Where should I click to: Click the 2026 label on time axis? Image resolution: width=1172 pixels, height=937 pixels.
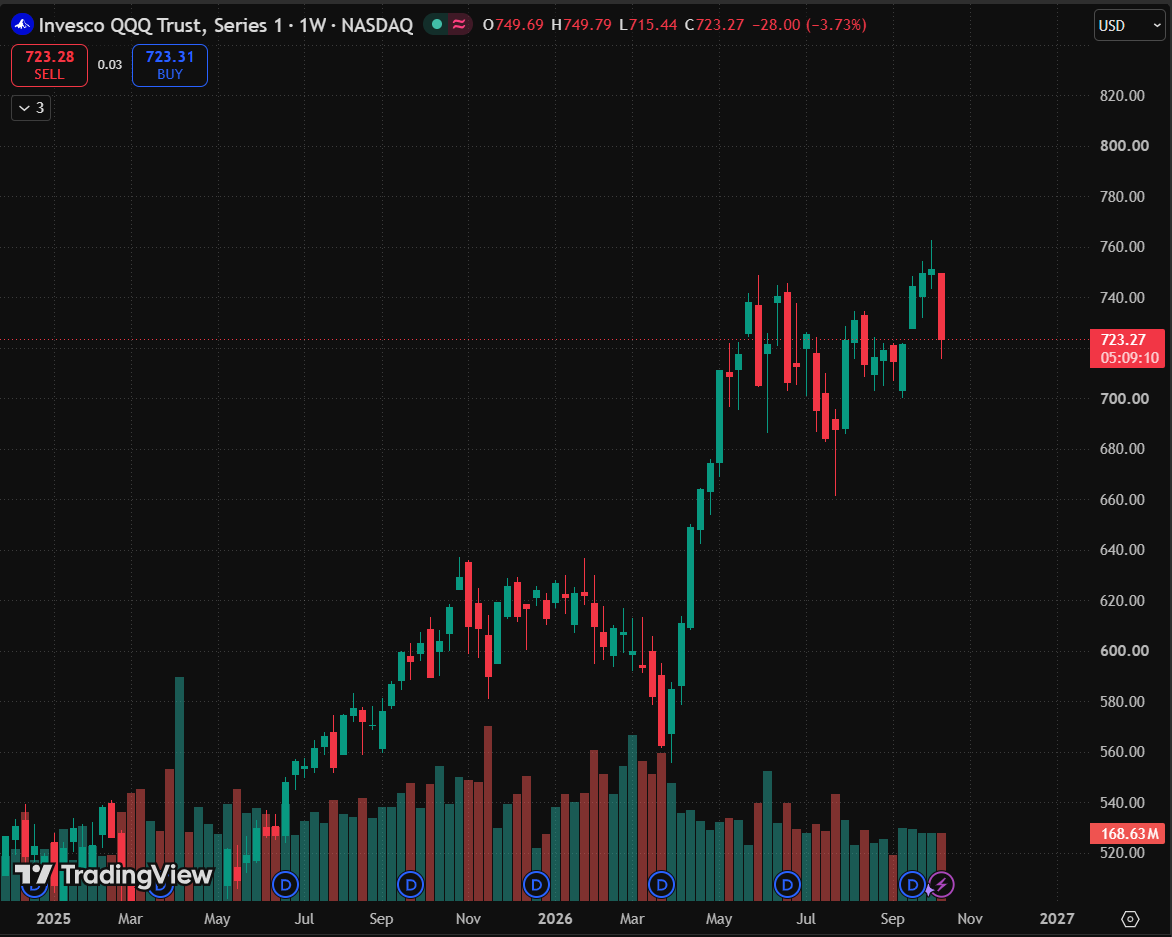[555, 918]
